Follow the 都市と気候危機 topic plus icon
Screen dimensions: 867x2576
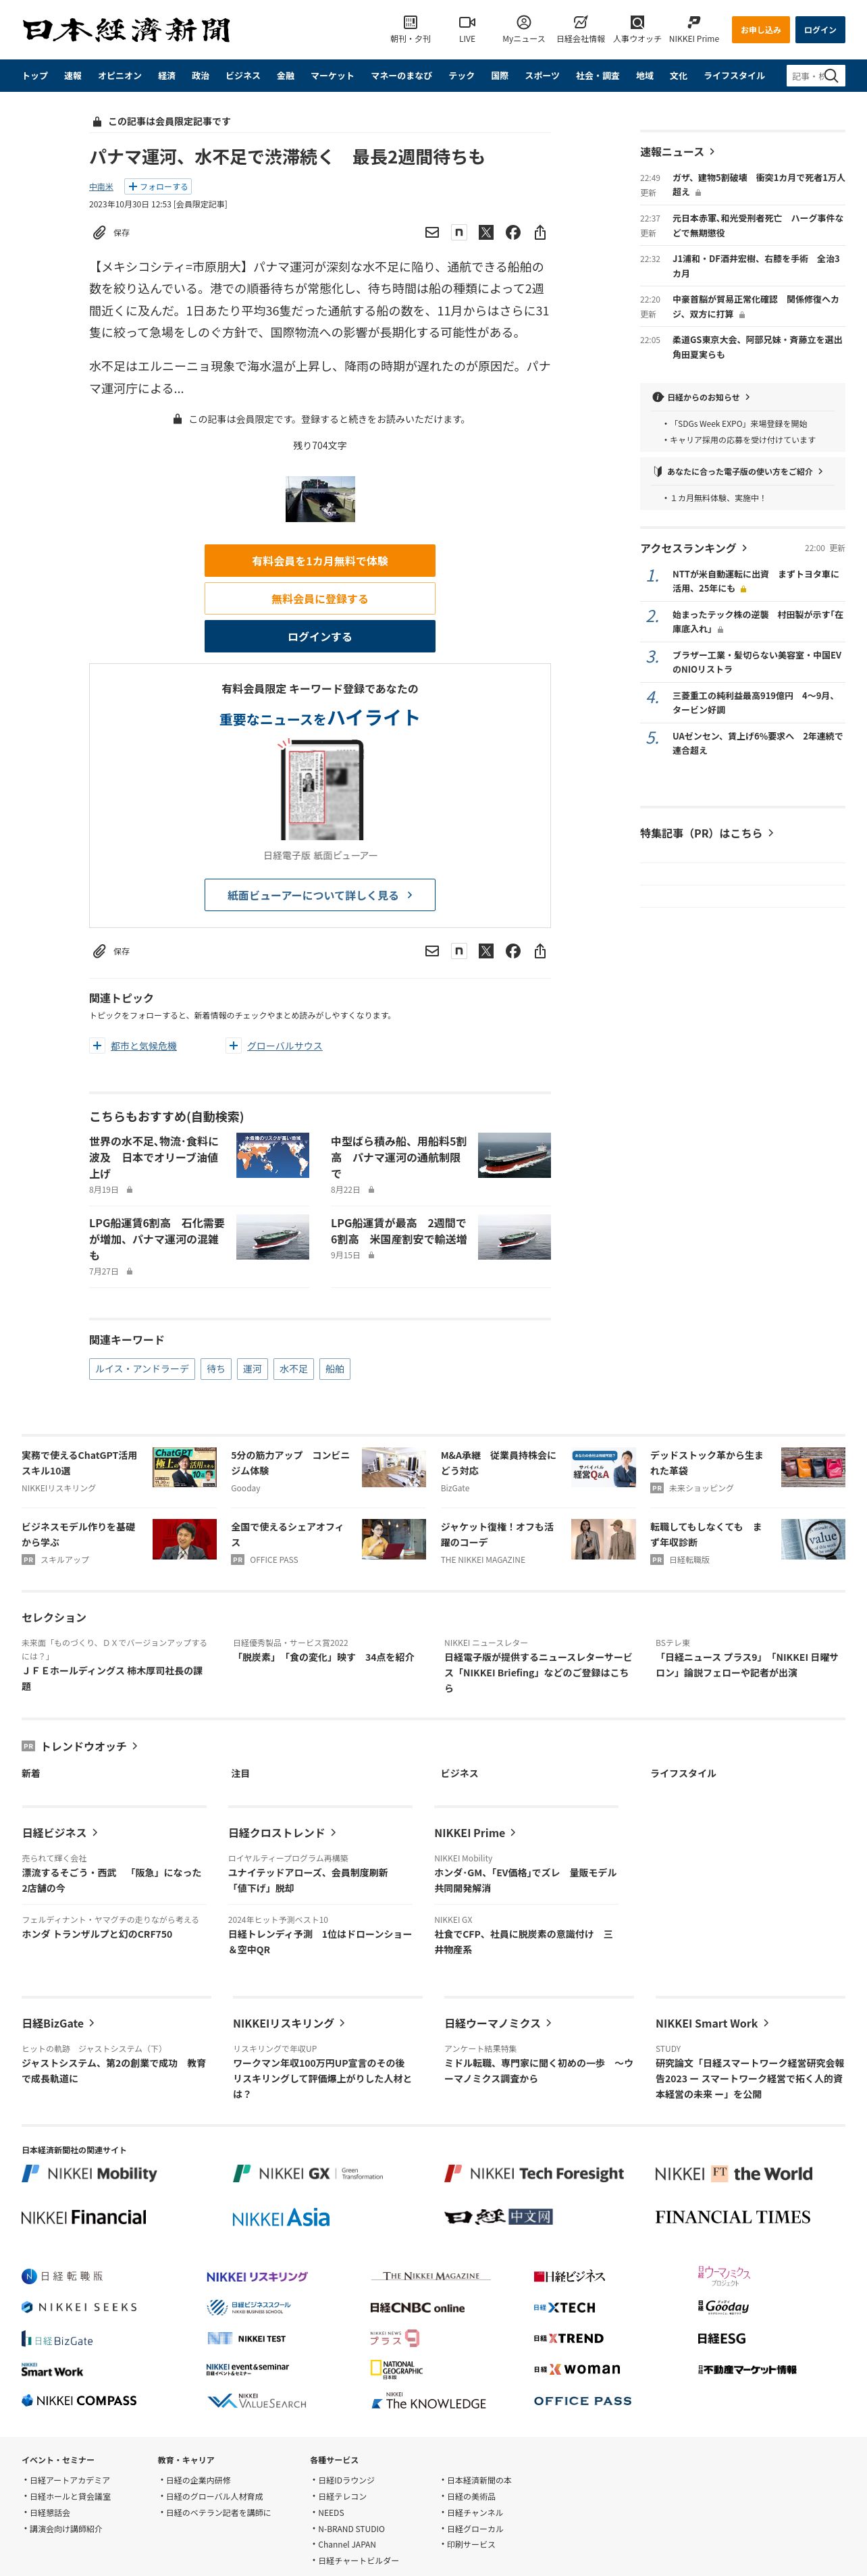(97, 1046)
